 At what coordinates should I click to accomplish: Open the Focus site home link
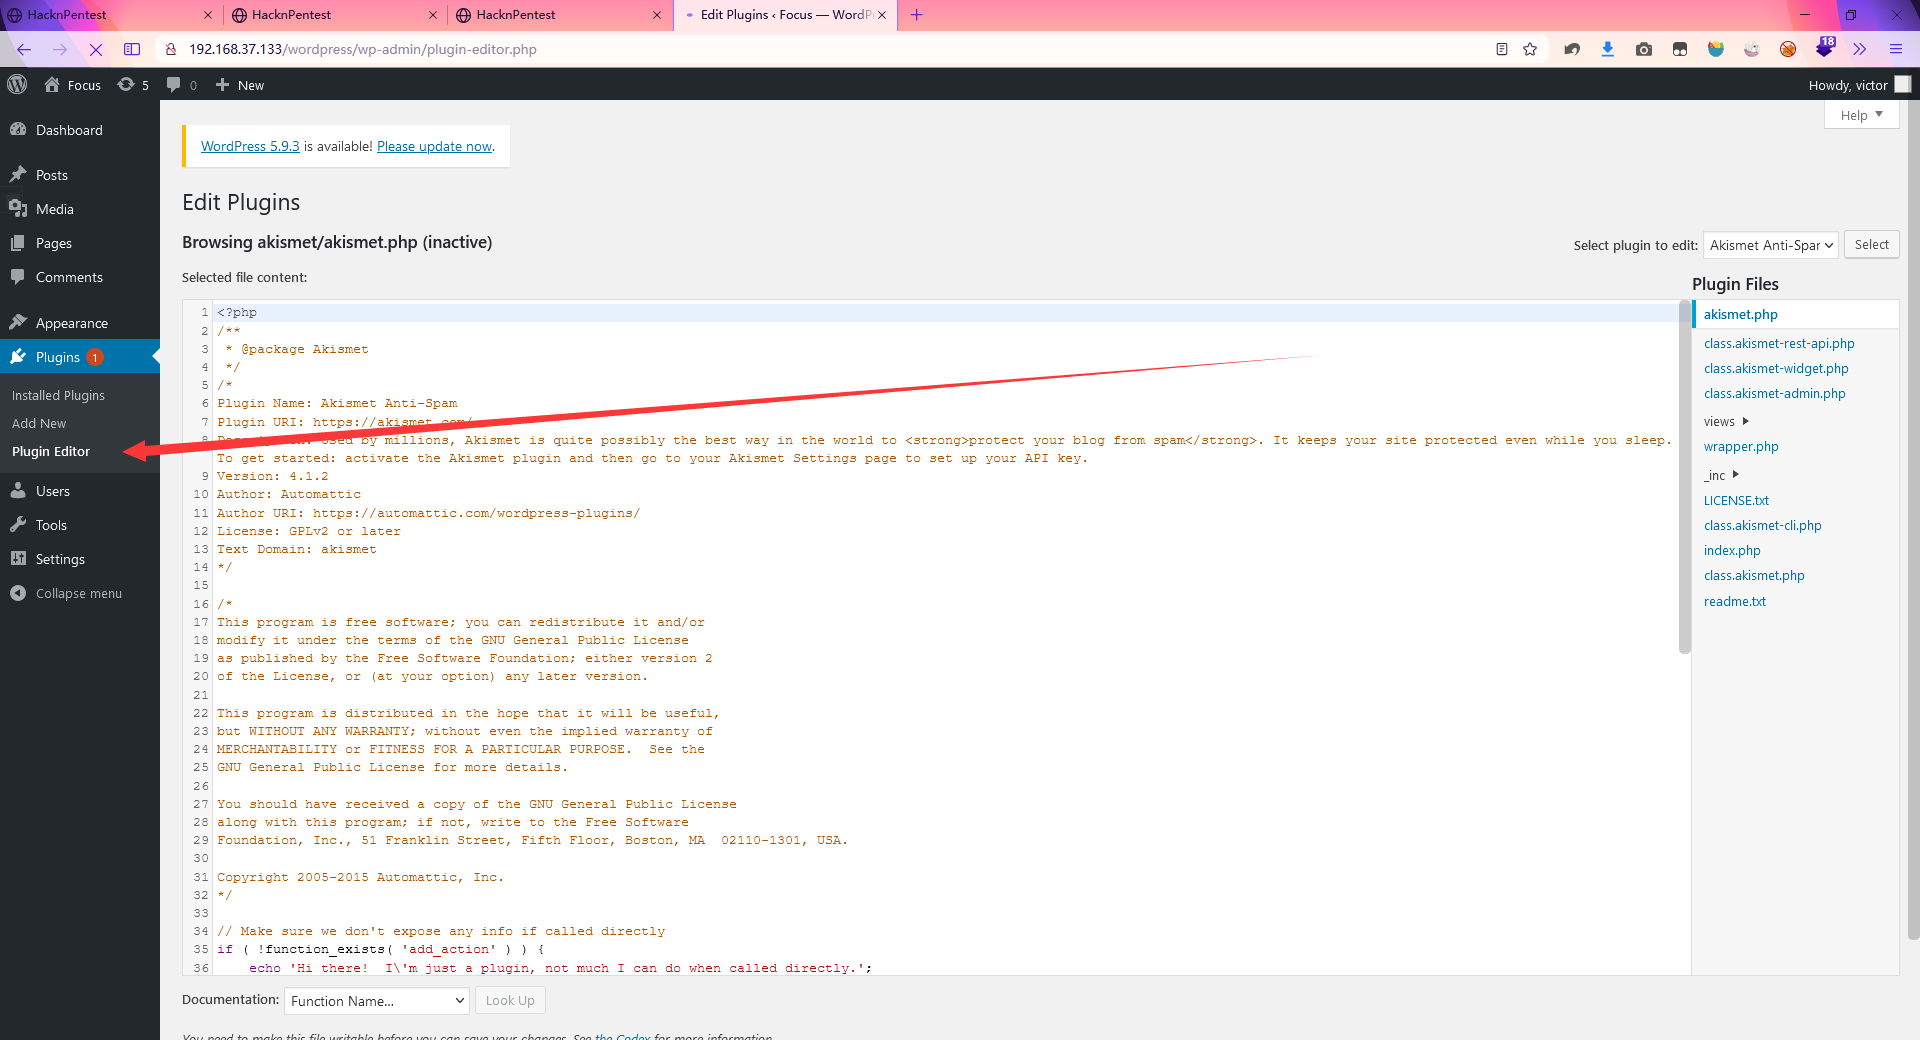click(x=73, y=85)
